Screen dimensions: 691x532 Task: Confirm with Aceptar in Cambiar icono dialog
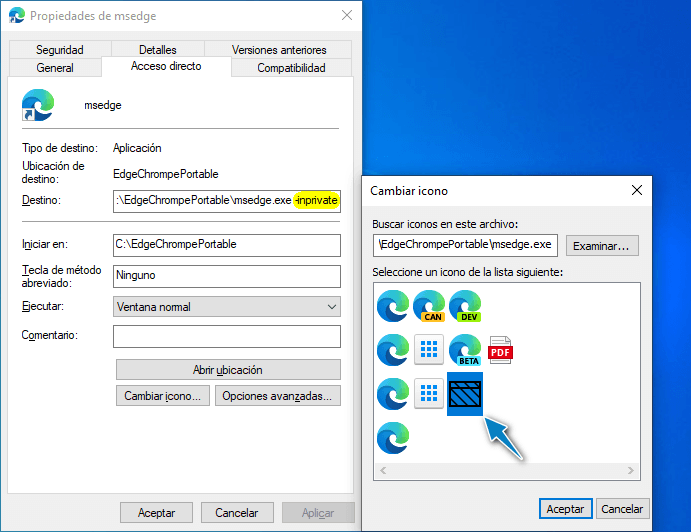[565, 509]
